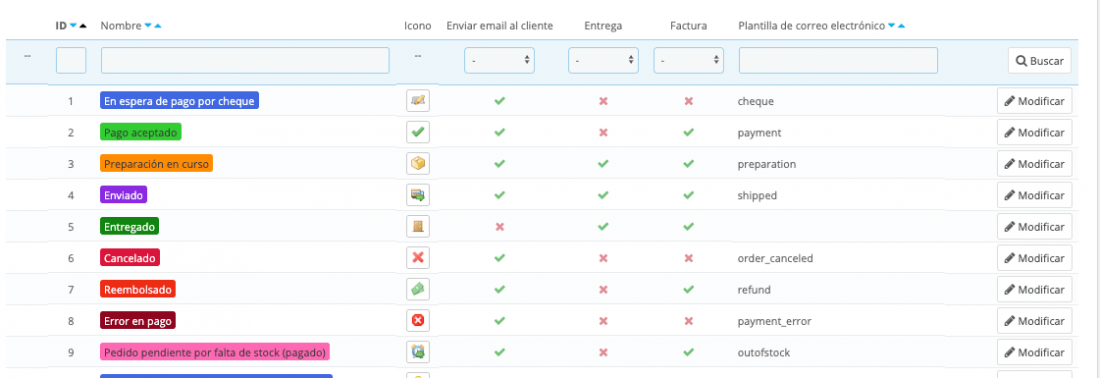Screen dimensions: 1100x378
Task: Toggle the Factura status for Cancelado
Action: pos(689,258)
